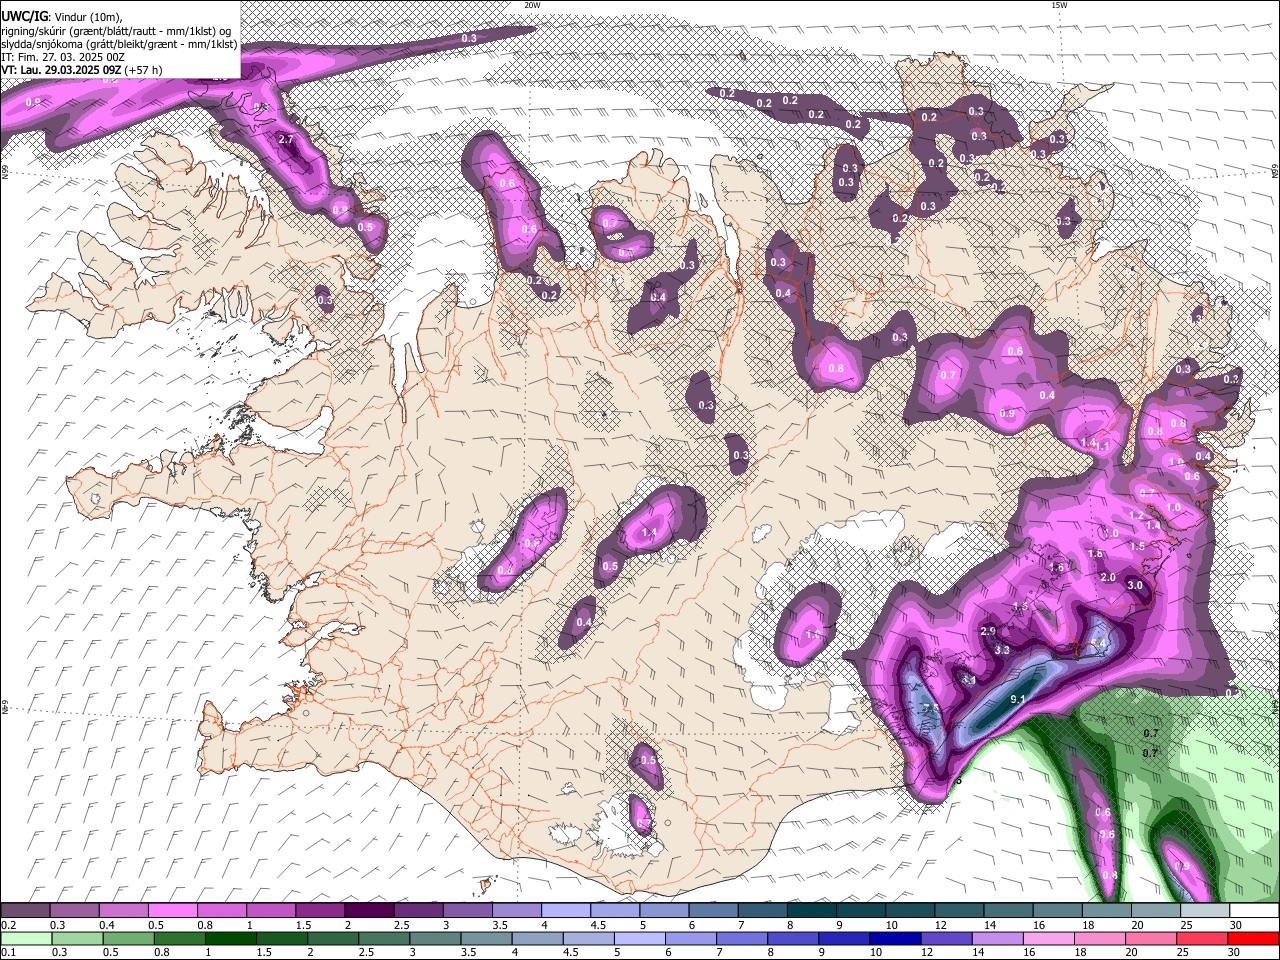Image resolution: width=1280 pixels, height=960 pixels.
Task: Select the bright pink 0.5 swatch, upper scale
Action: point(172,911)
